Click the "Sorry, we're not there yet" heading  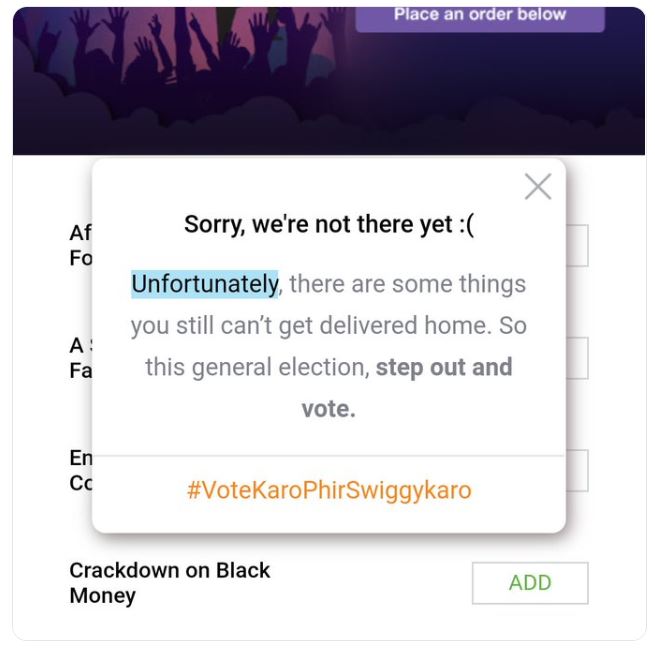315,225
